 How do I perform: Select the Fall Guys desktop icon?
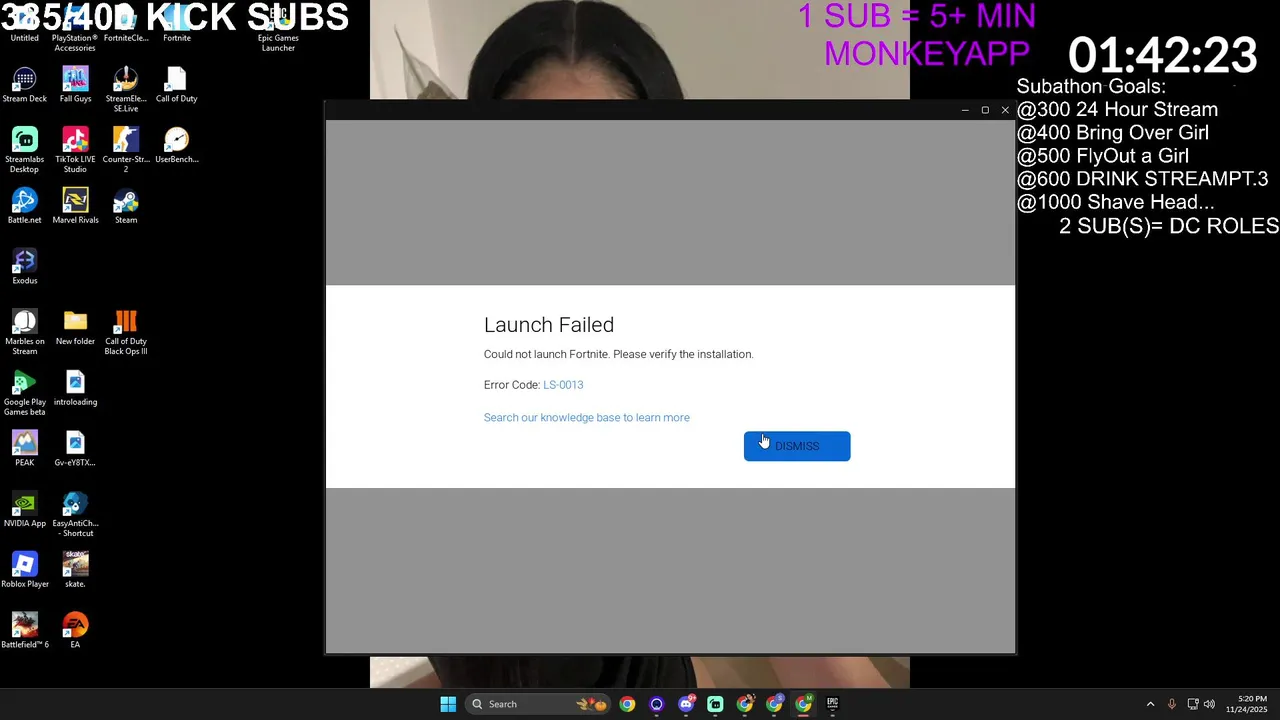coord(75,85)
